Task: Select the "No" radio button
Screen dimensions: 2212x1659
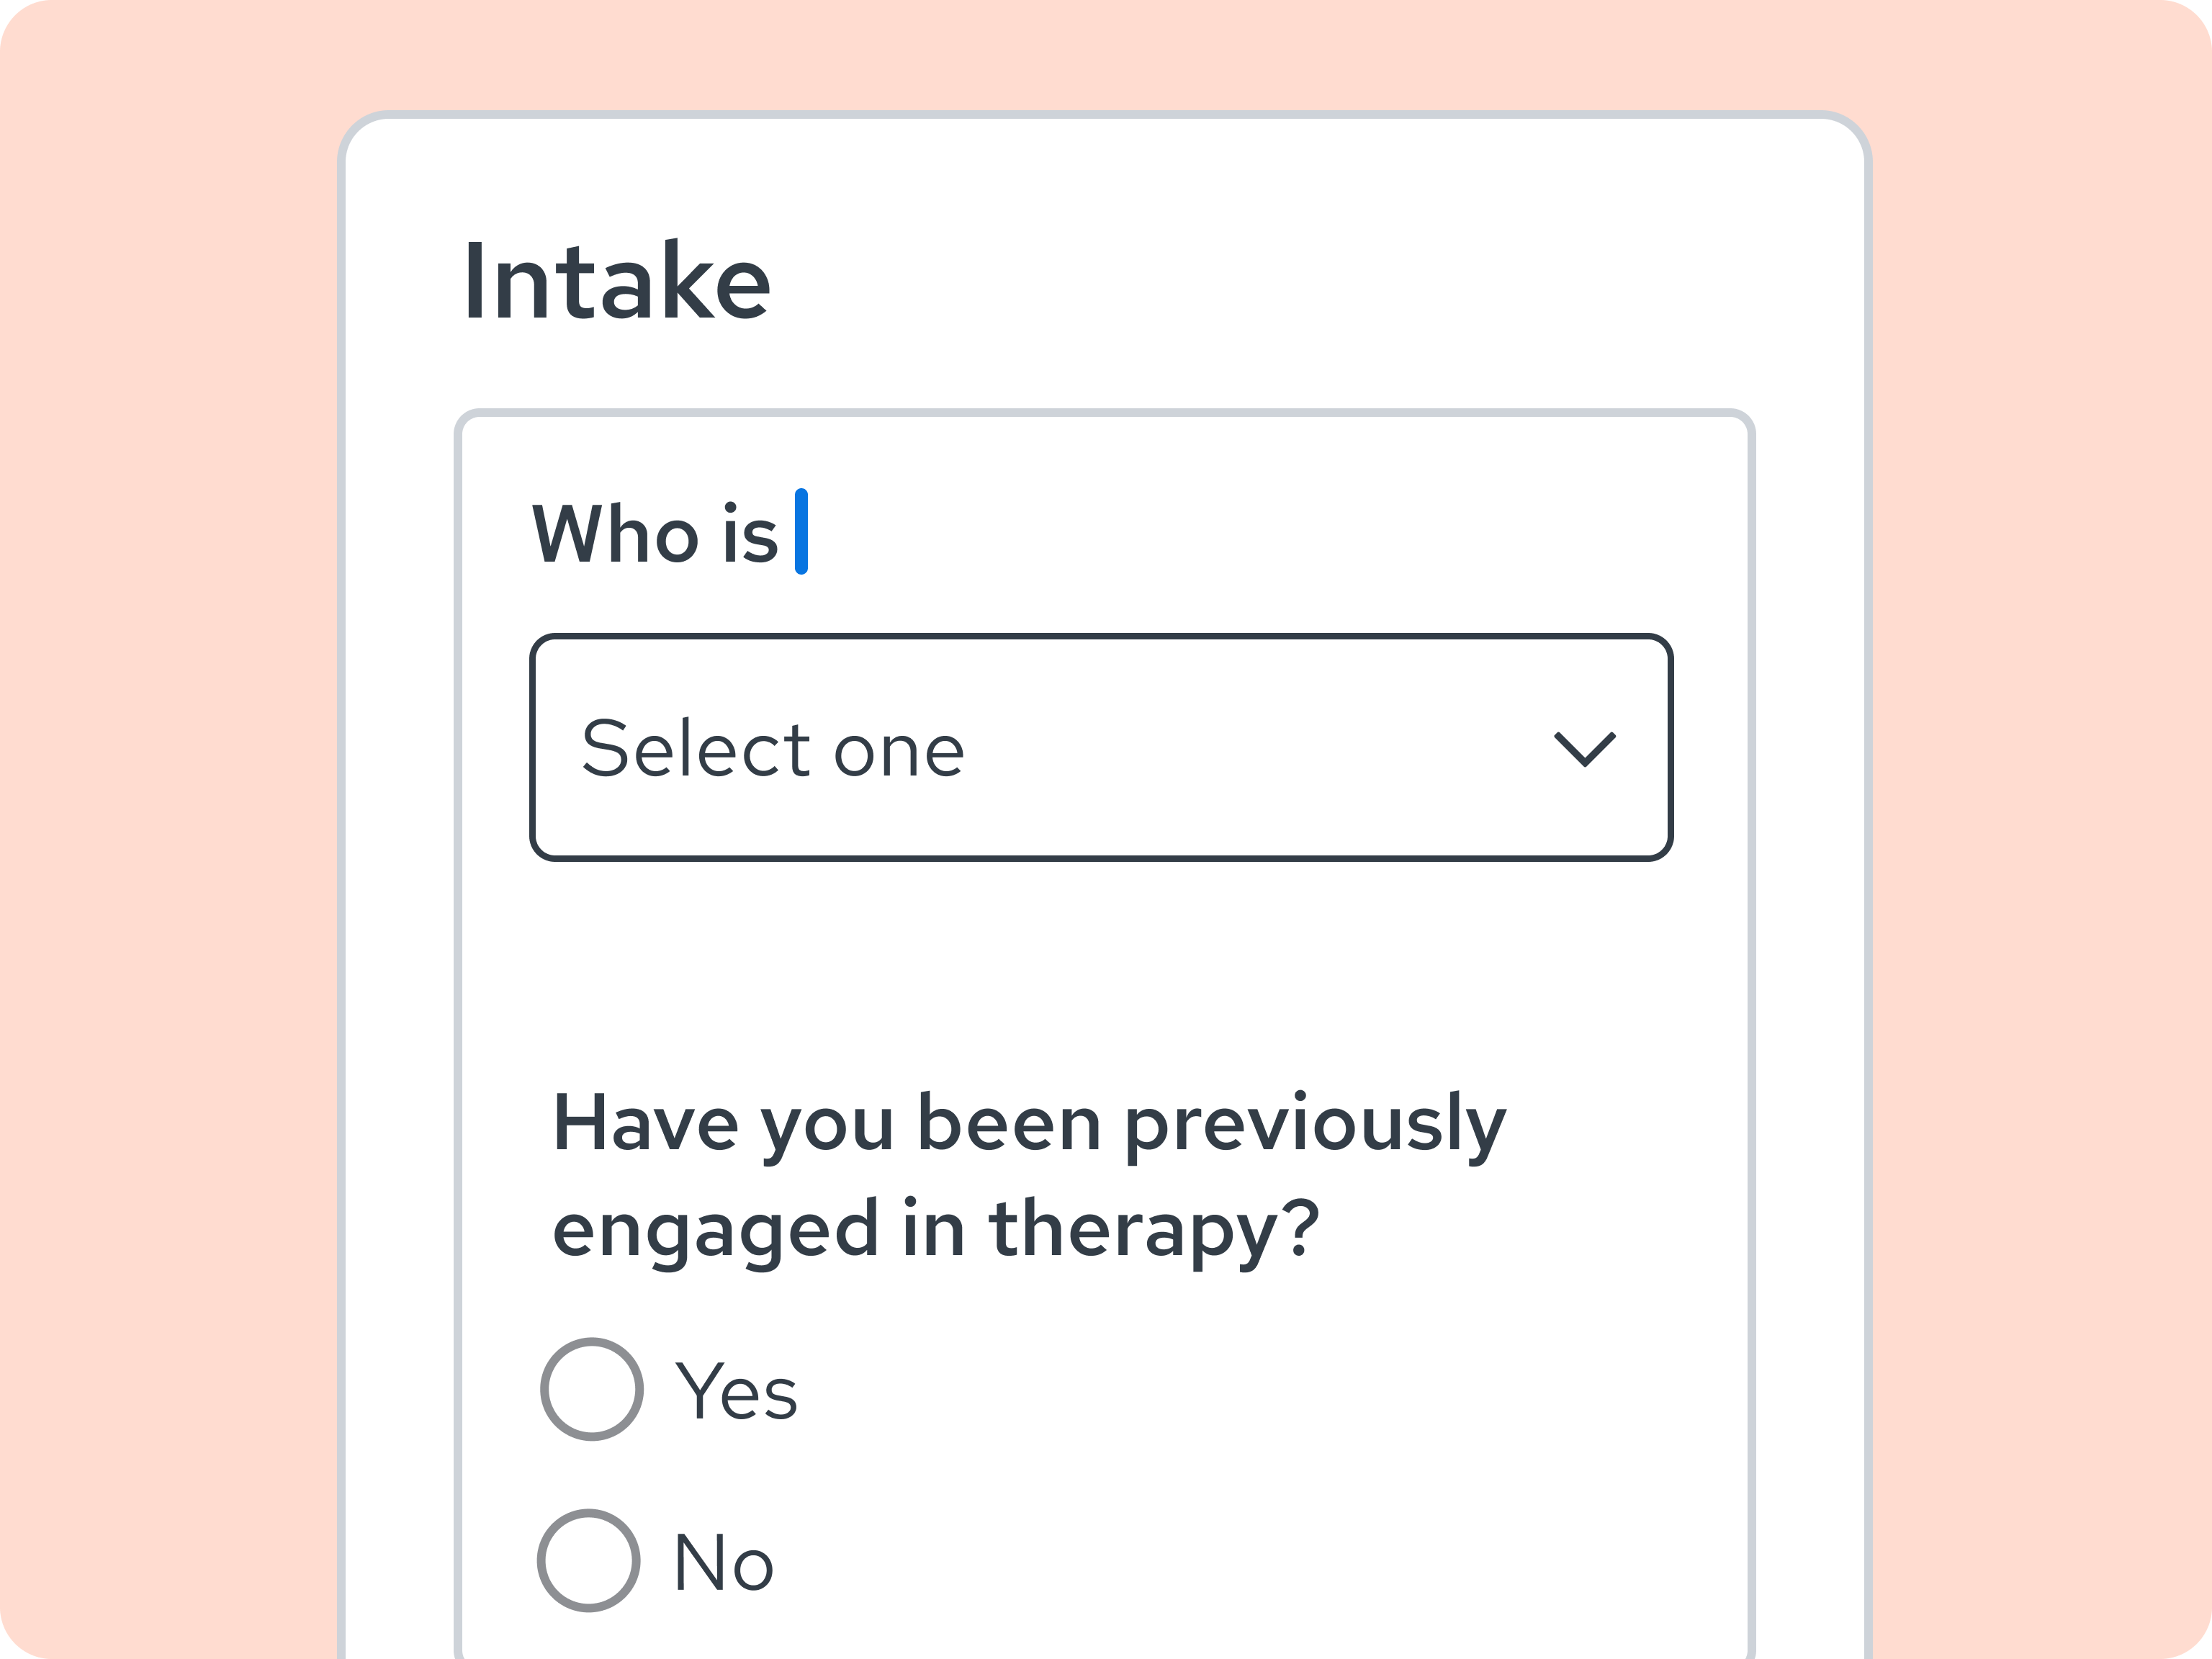Action: [x=589, y=1560]
